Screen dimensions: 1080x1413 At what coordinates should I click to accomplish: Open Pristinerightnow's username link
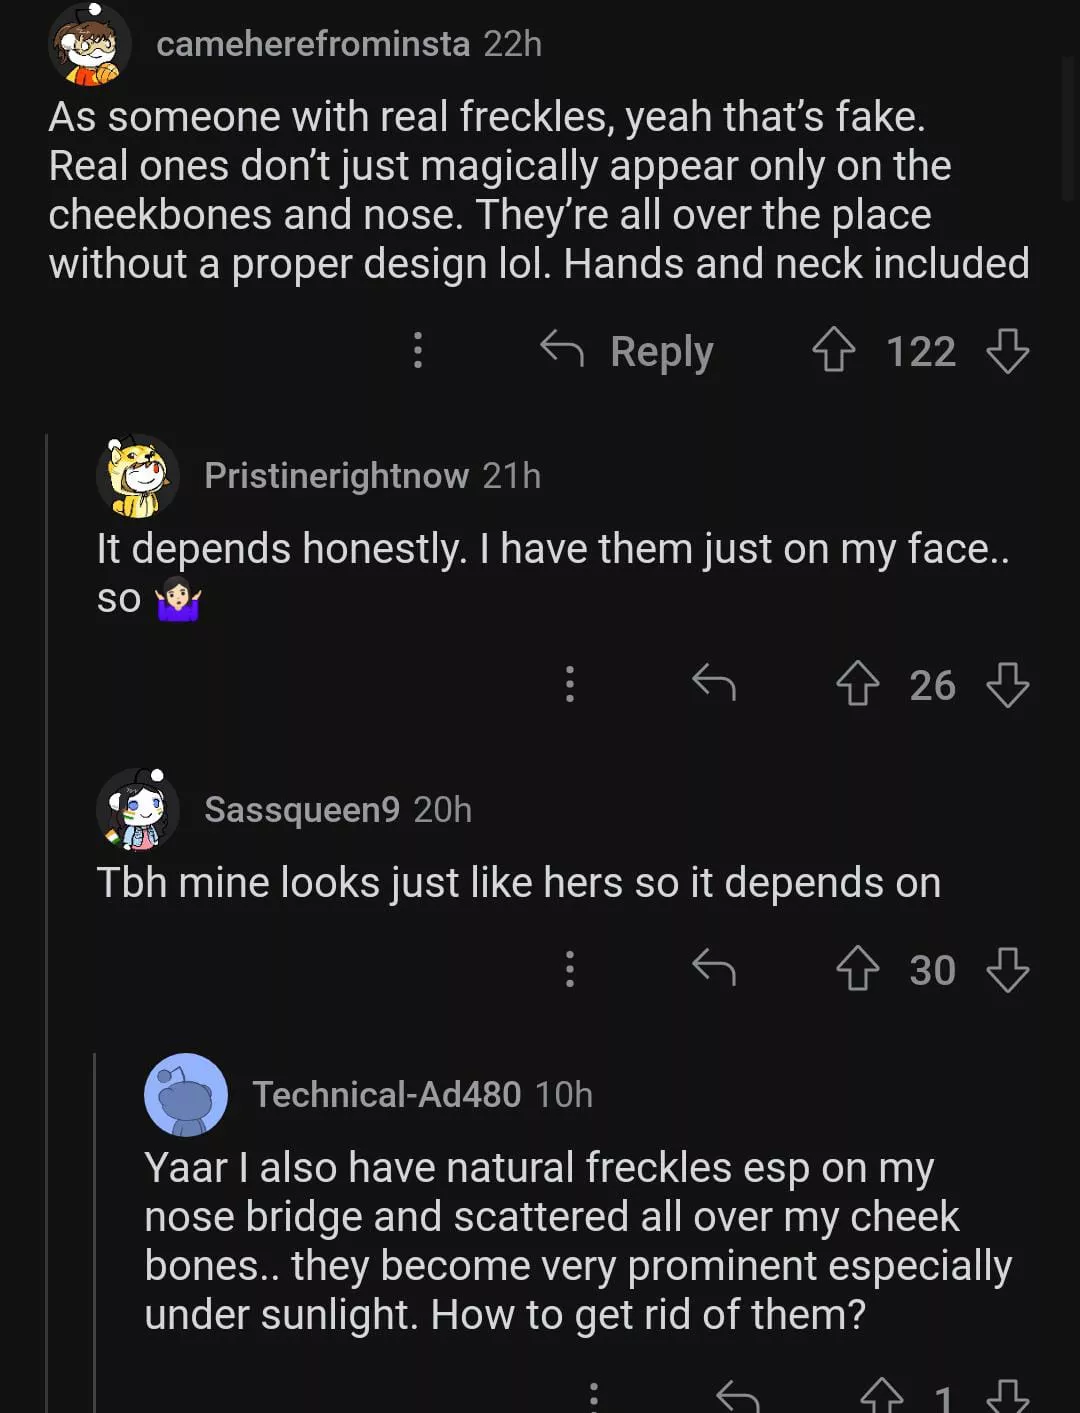pos(336,476)
